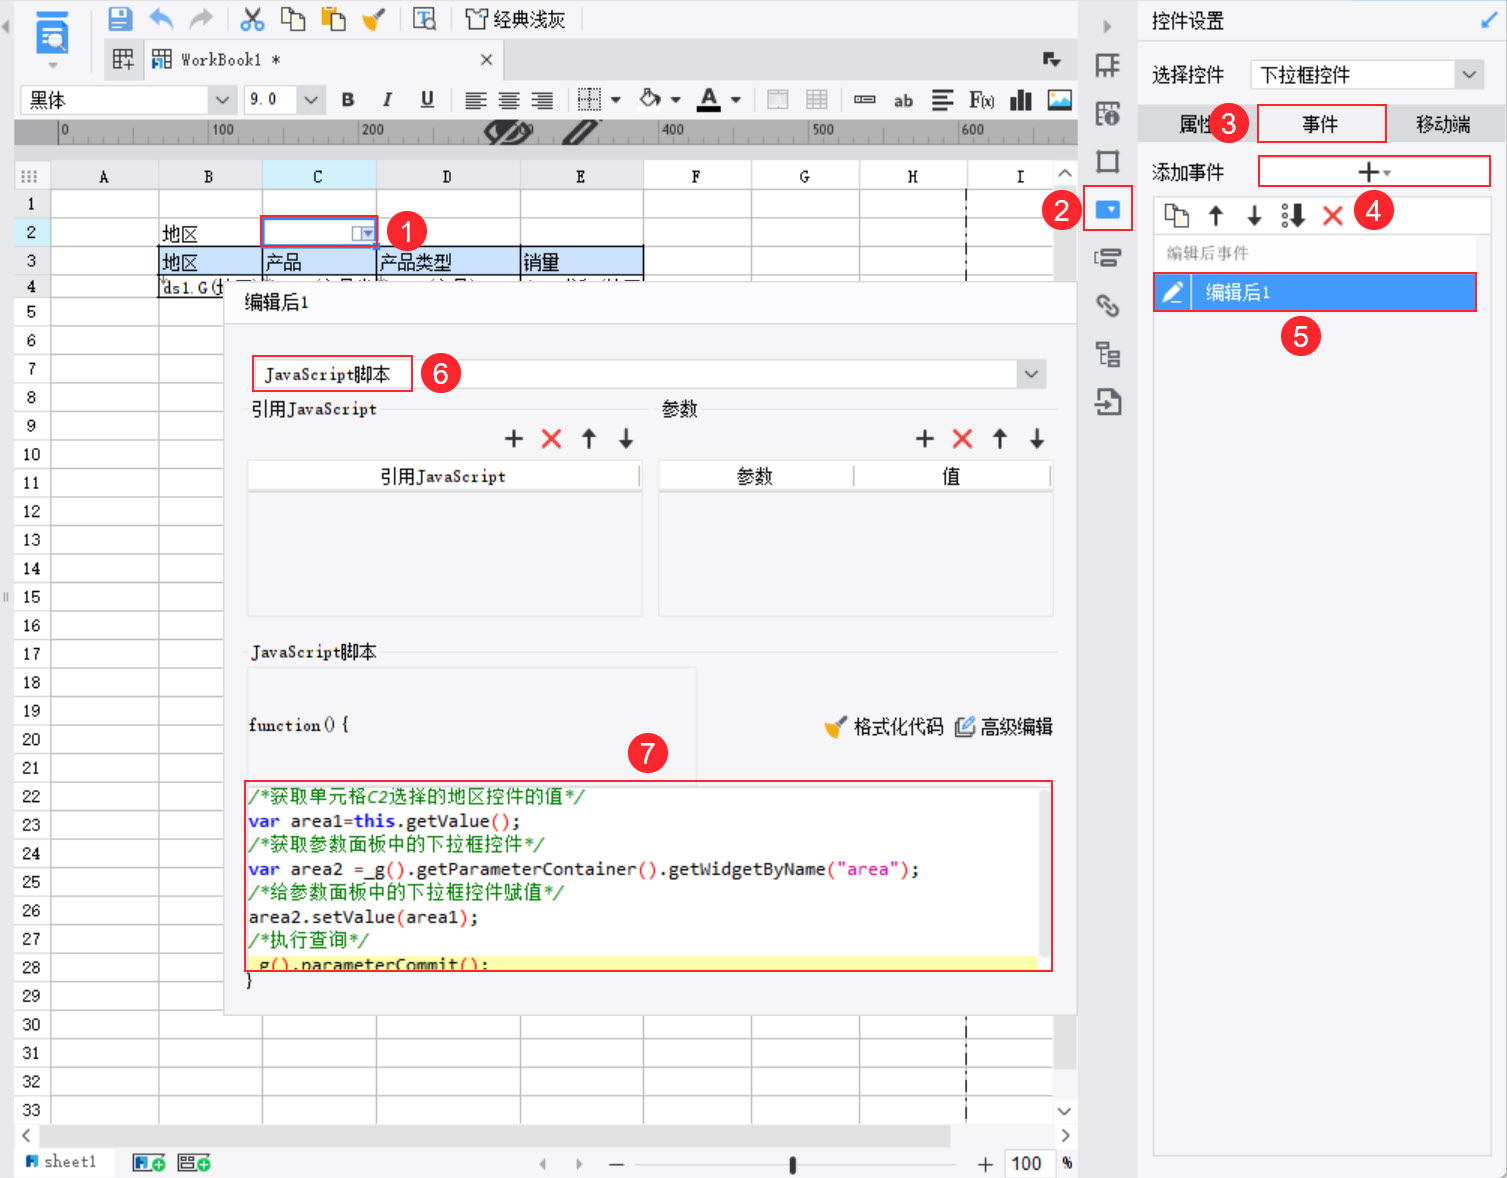This screenshot has width=1507, height=1178.
Task: Open the 选择控件 dropdown showing 下拉框控件
Action: [1366, 74]
